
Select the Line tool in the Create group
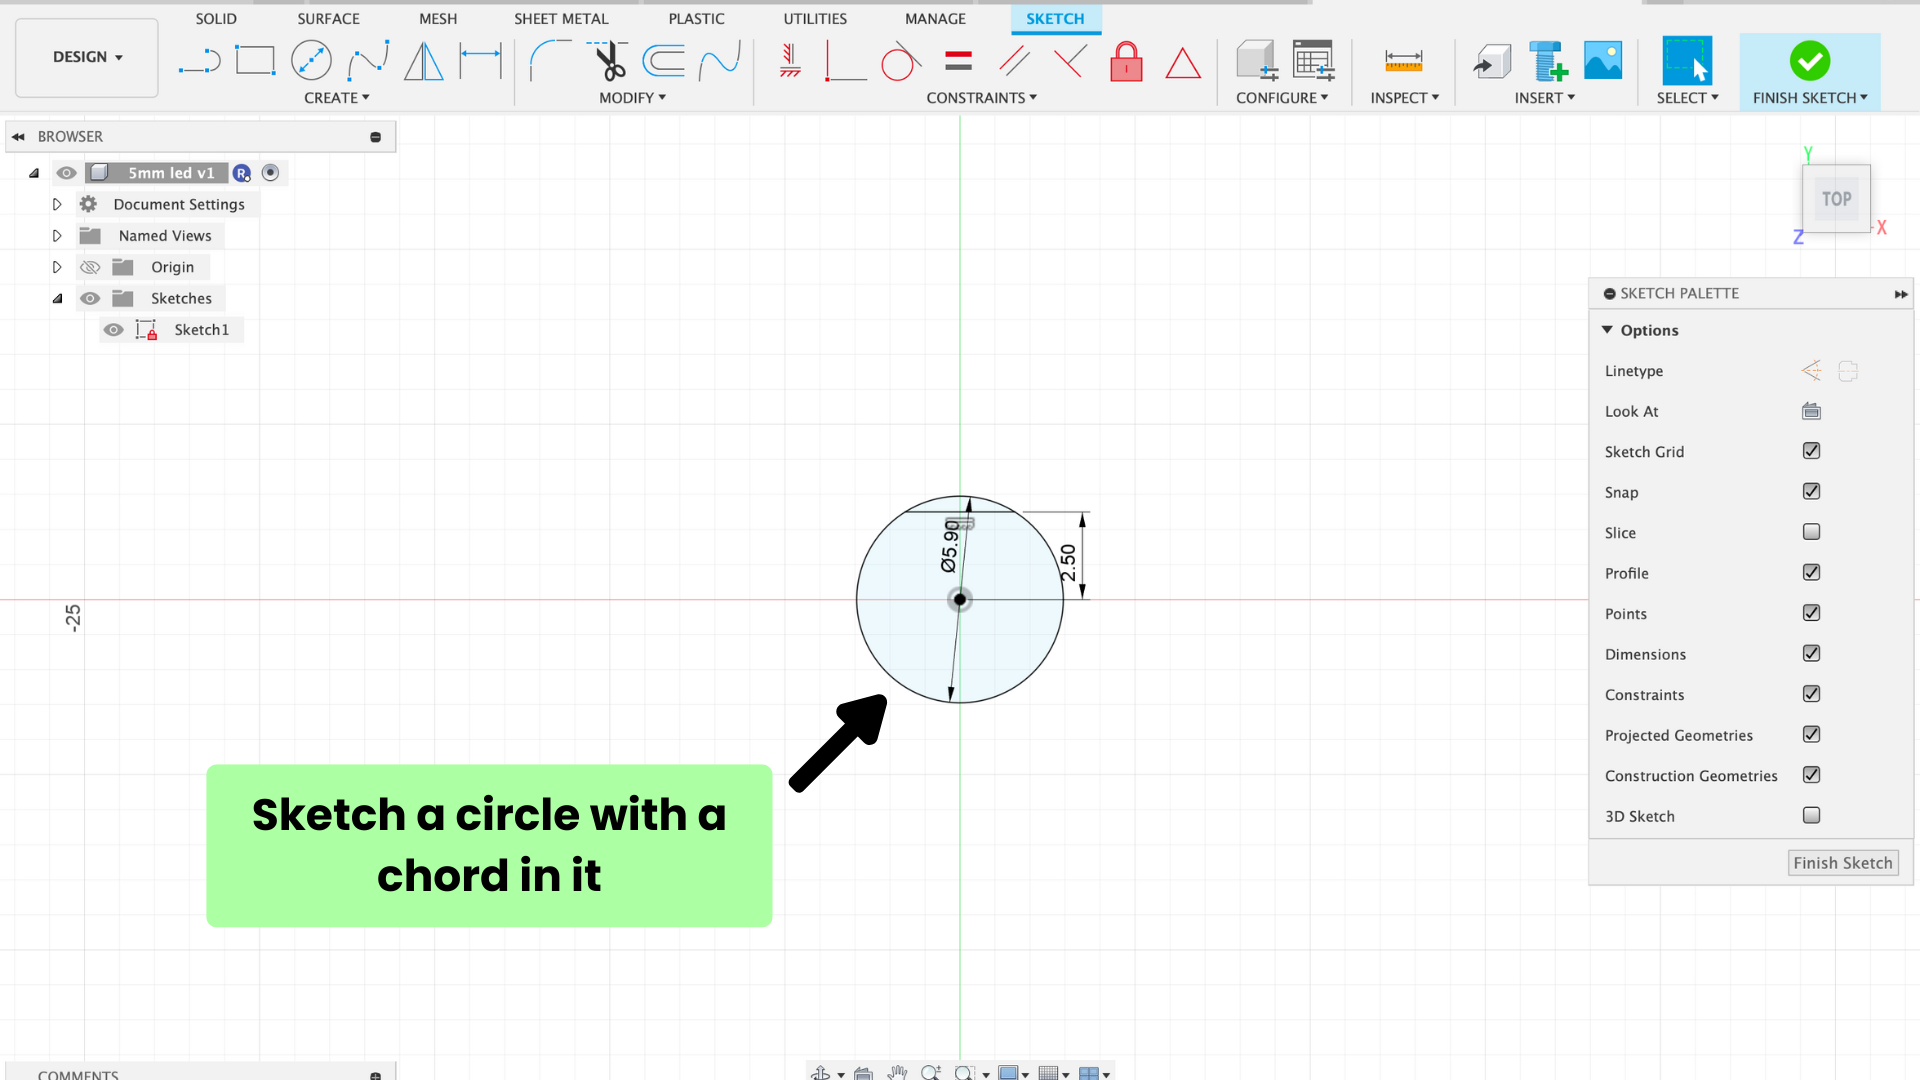[200, 61]
